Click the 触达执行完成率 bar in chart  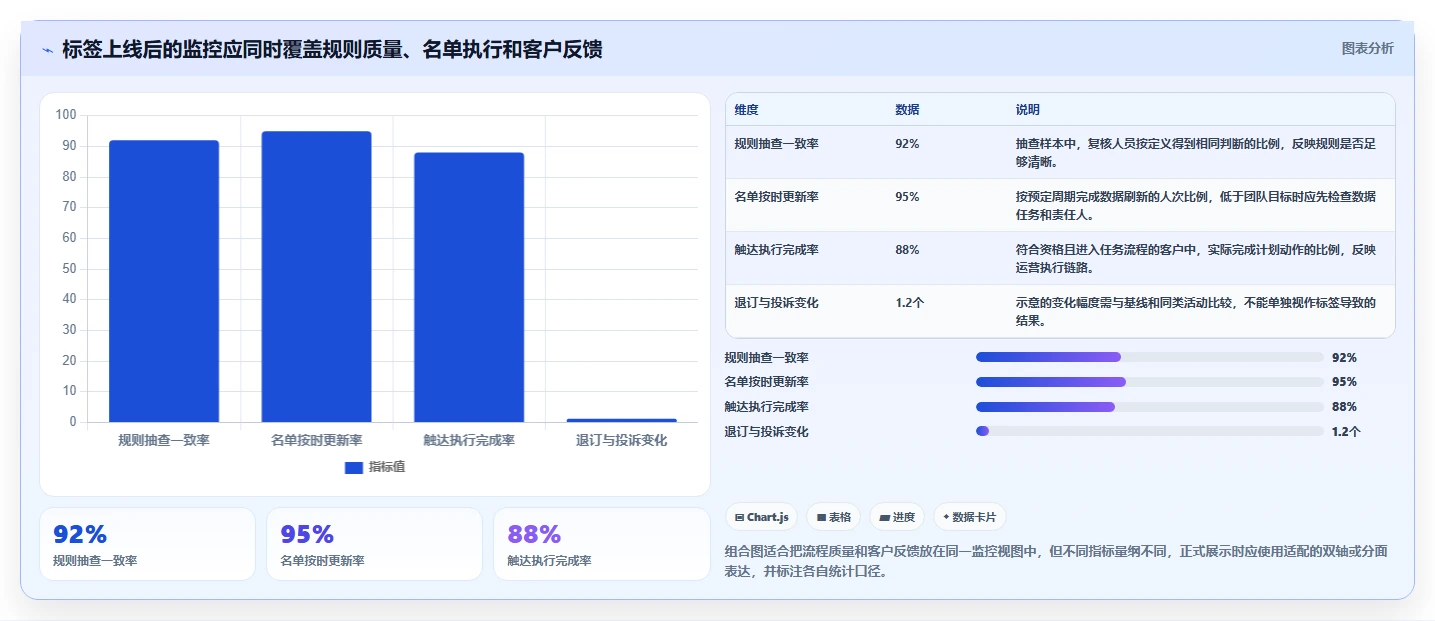point(469,287)
